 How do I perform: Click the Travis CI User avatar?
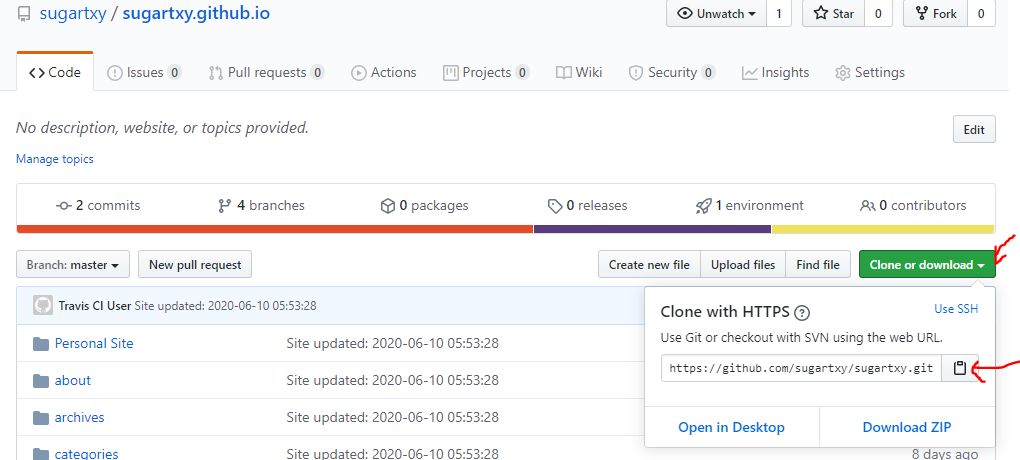pos(43,306)
